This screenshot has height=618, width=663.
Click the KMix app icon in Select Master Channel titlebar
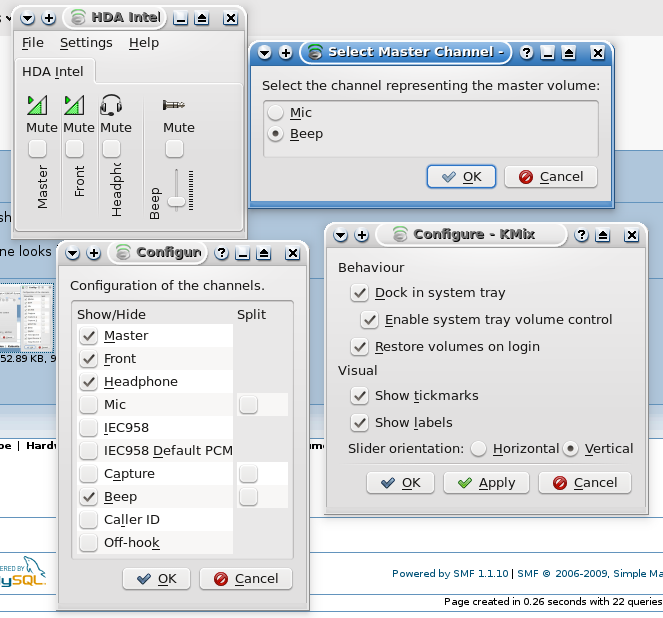[x=315, y=52]
